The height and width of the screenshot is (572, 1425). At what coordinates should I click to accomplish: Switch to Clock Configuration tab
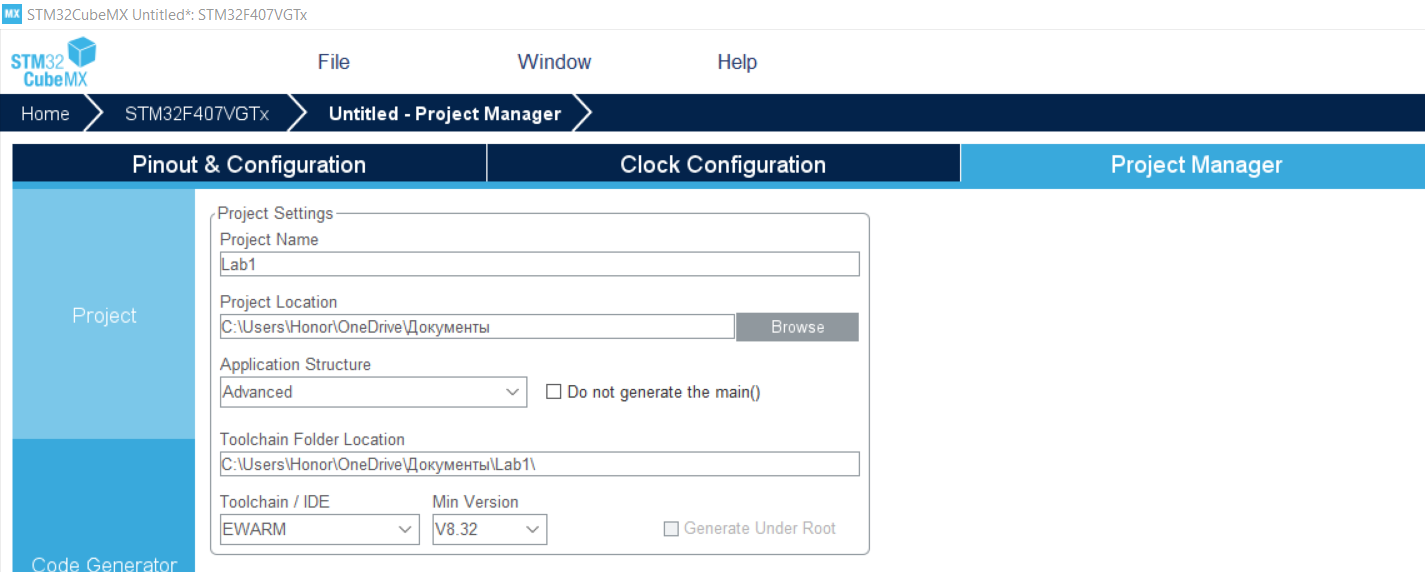(723, 165)
